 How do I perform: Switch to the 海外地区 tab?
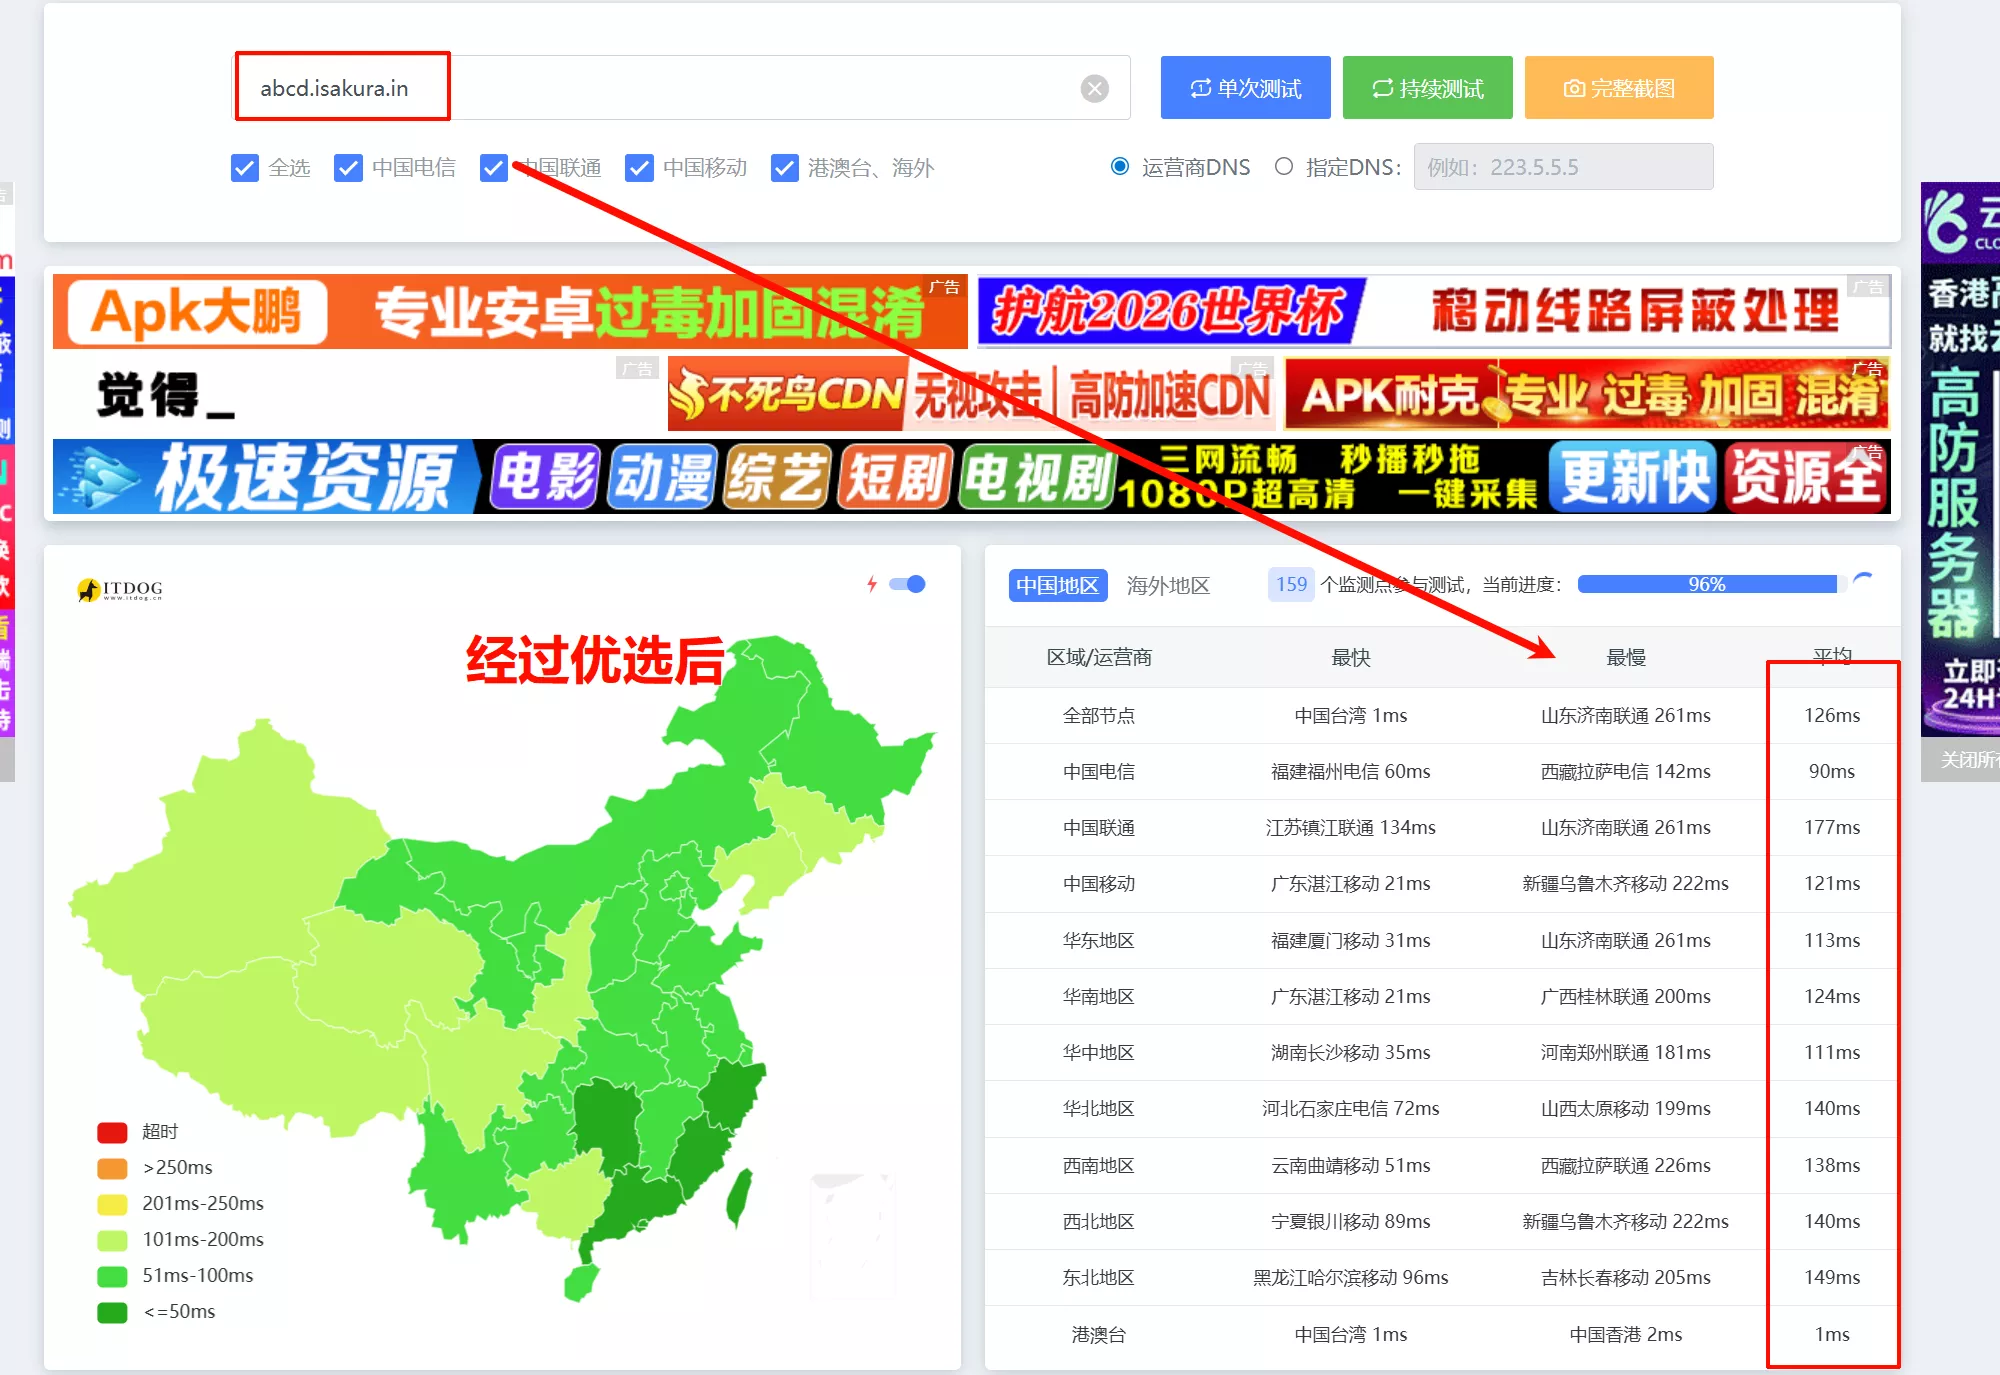1168,585
